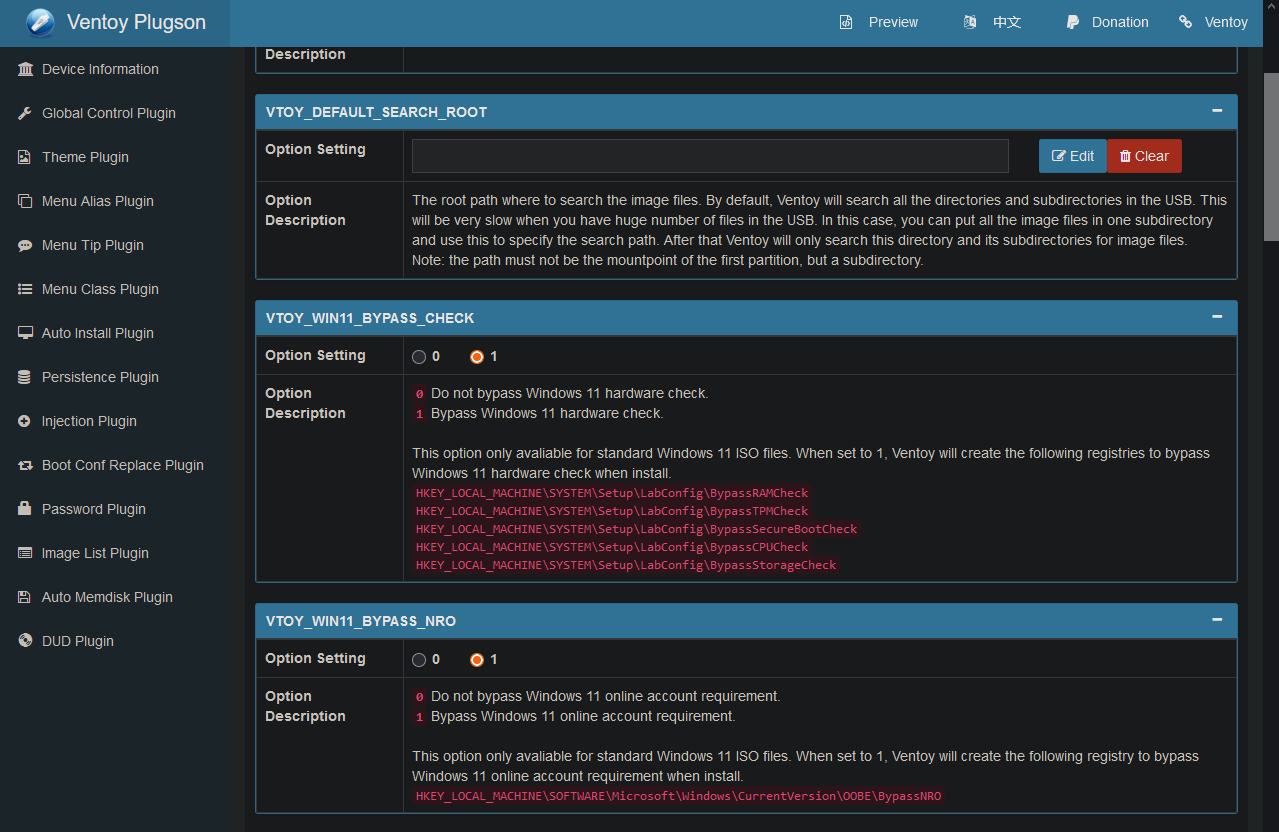Select Boot Conf Replace Plugin in sidebar
The height and width of the screenshot is (832, 1279).
[122, 465]
